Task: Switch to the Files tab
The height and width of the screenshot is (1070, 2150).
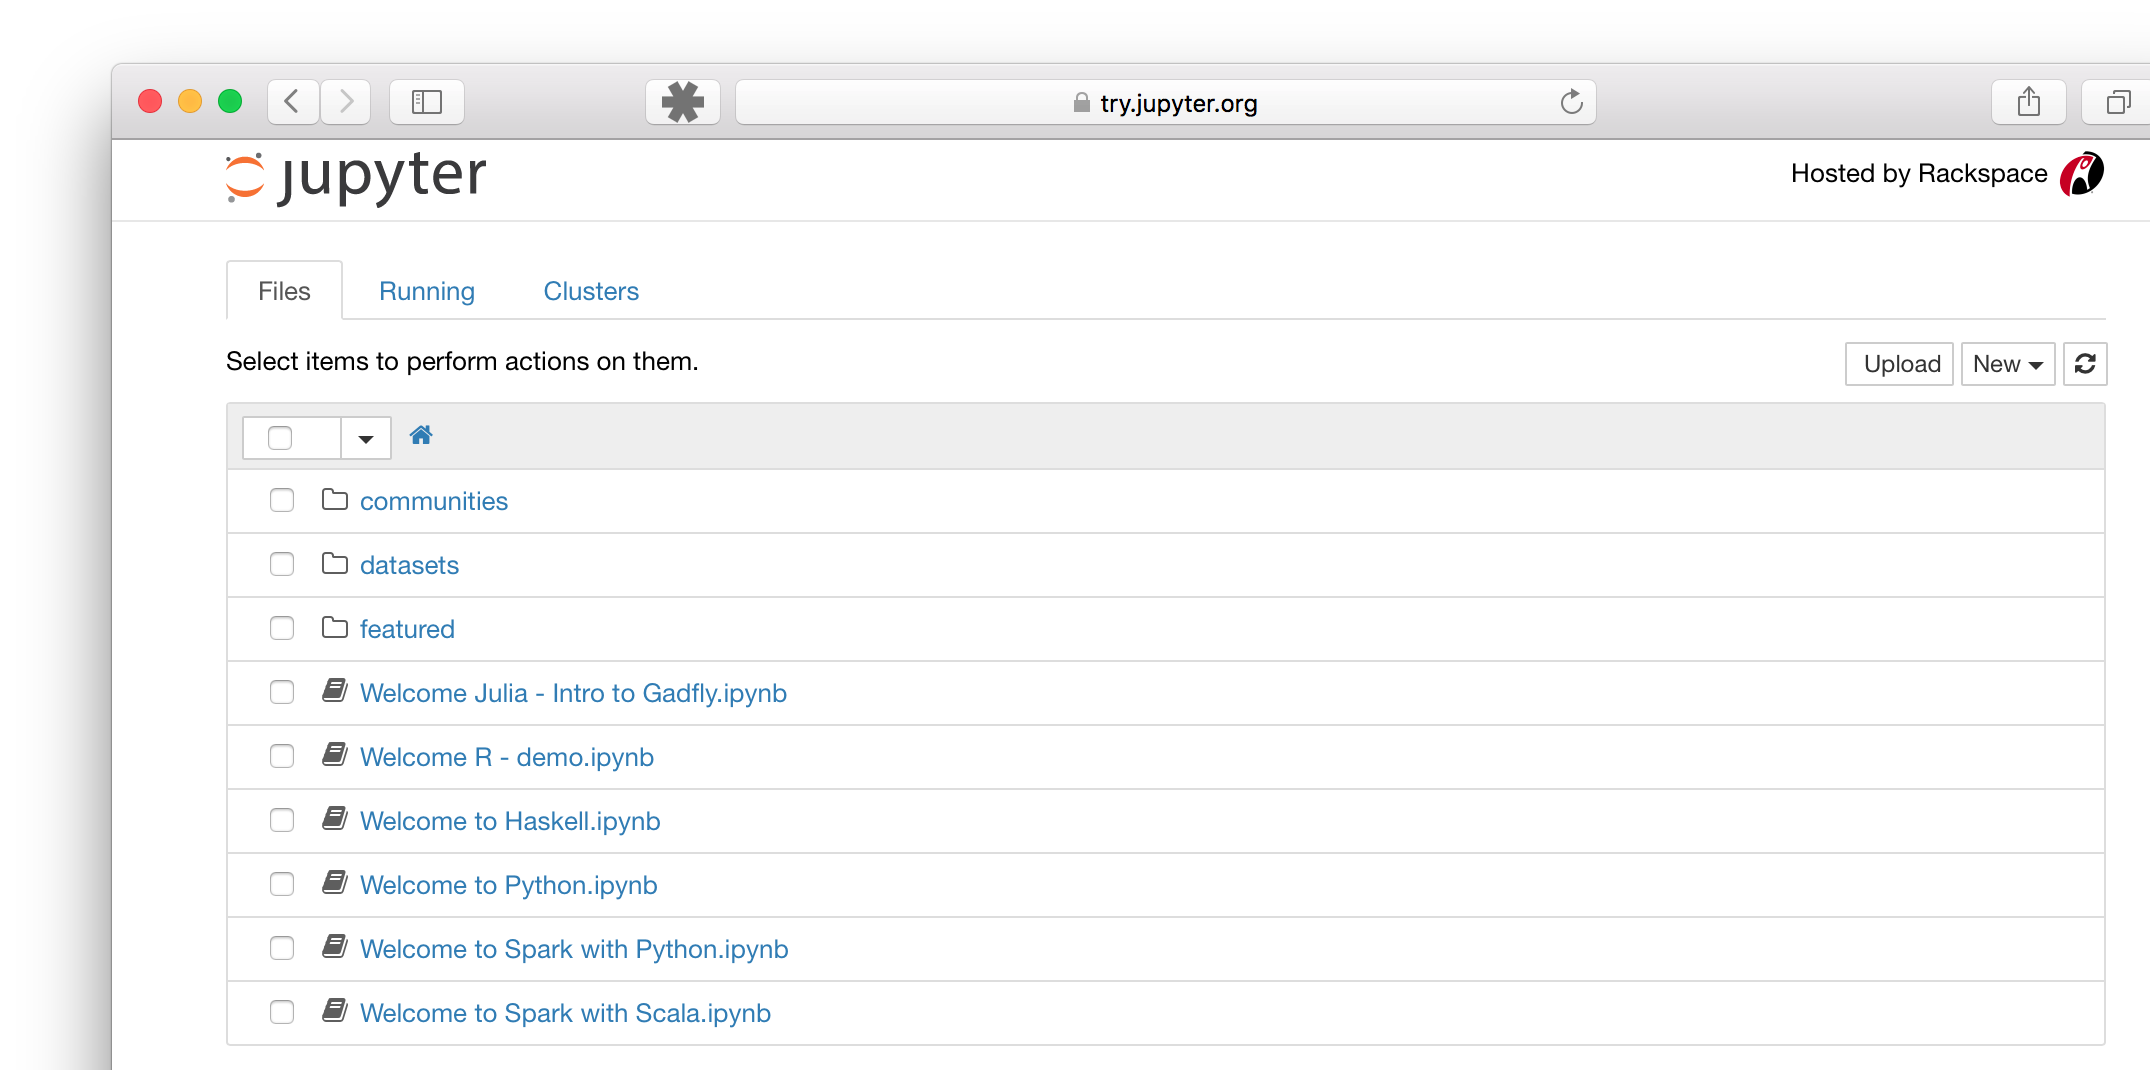Action: (x=284, y=291)
